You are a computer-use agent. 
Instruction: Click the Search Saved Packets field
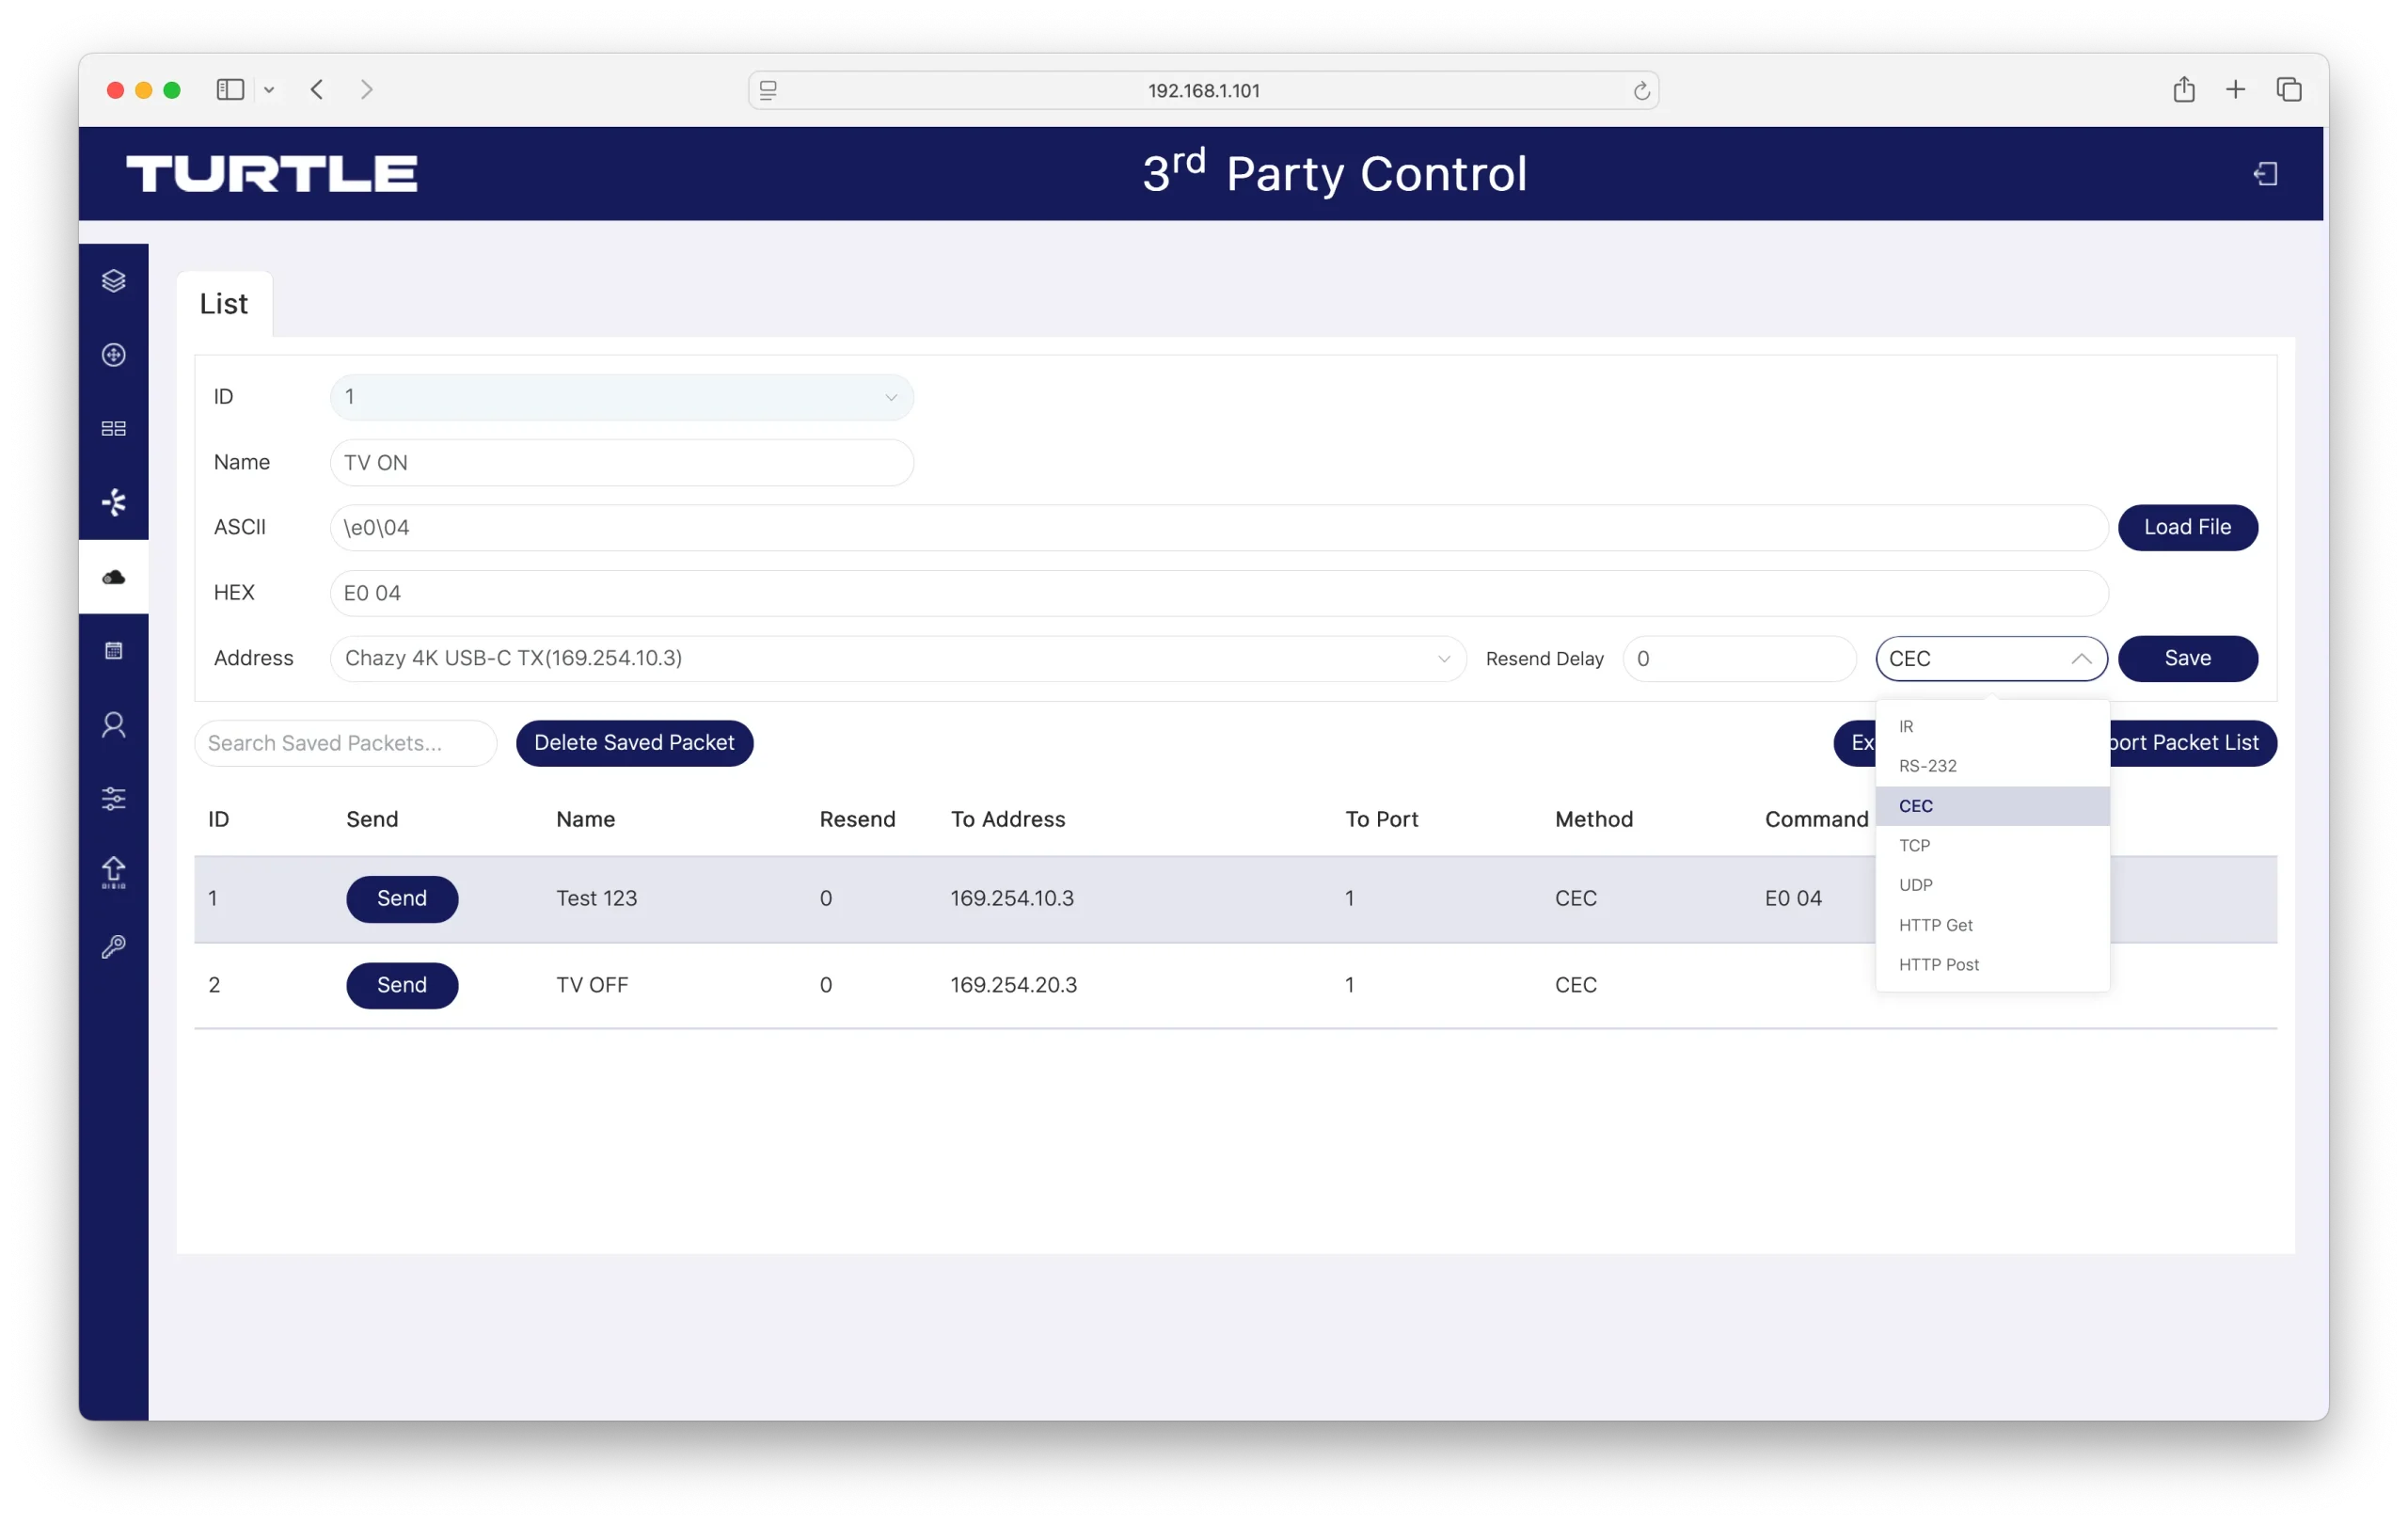coord(345,743)
